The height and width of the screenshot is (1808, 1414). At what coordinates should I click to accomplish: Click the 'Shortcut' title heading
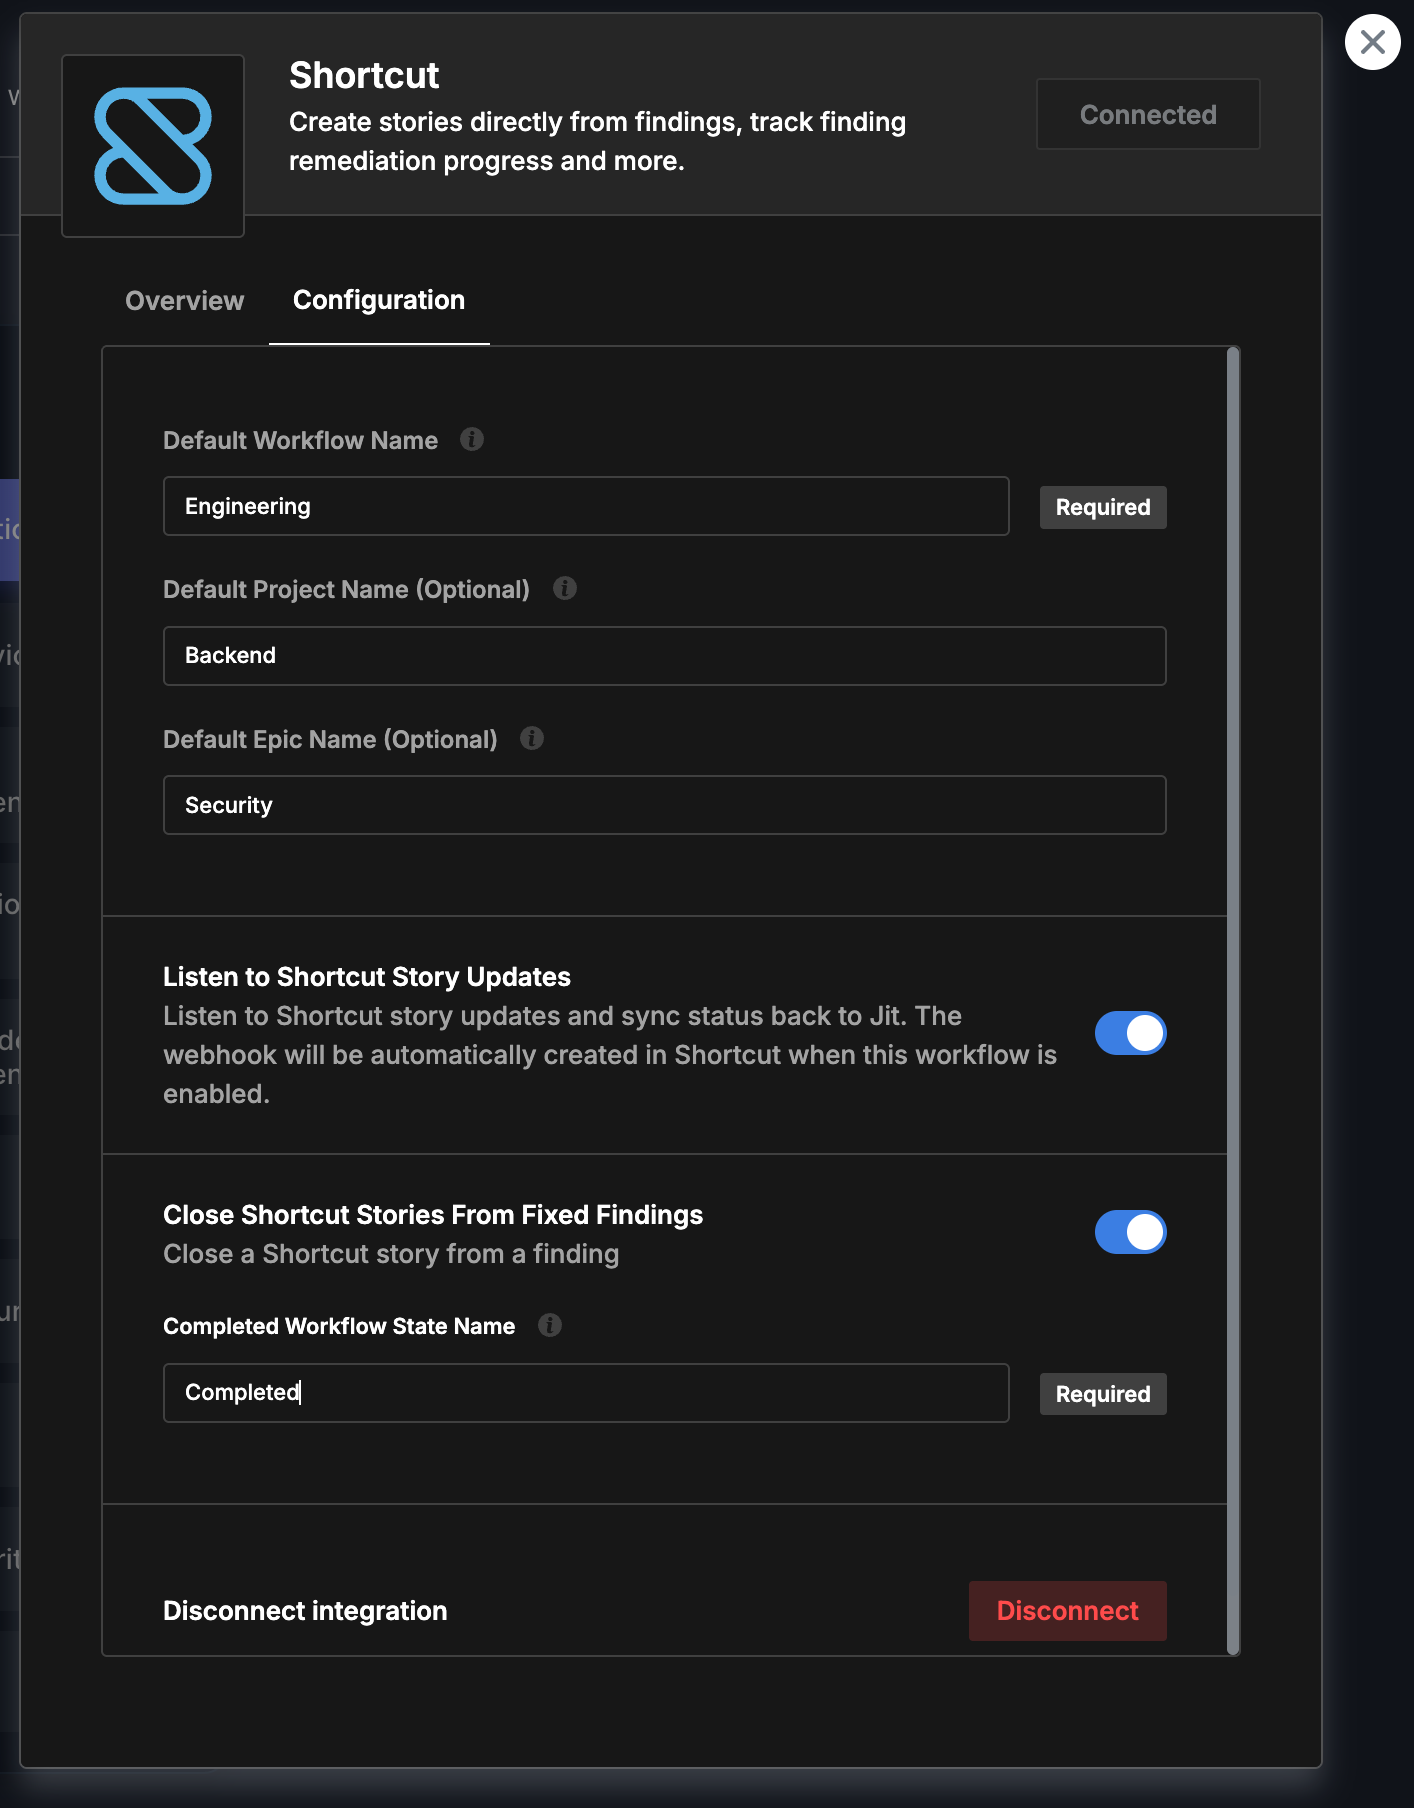[x=364, y=75]
